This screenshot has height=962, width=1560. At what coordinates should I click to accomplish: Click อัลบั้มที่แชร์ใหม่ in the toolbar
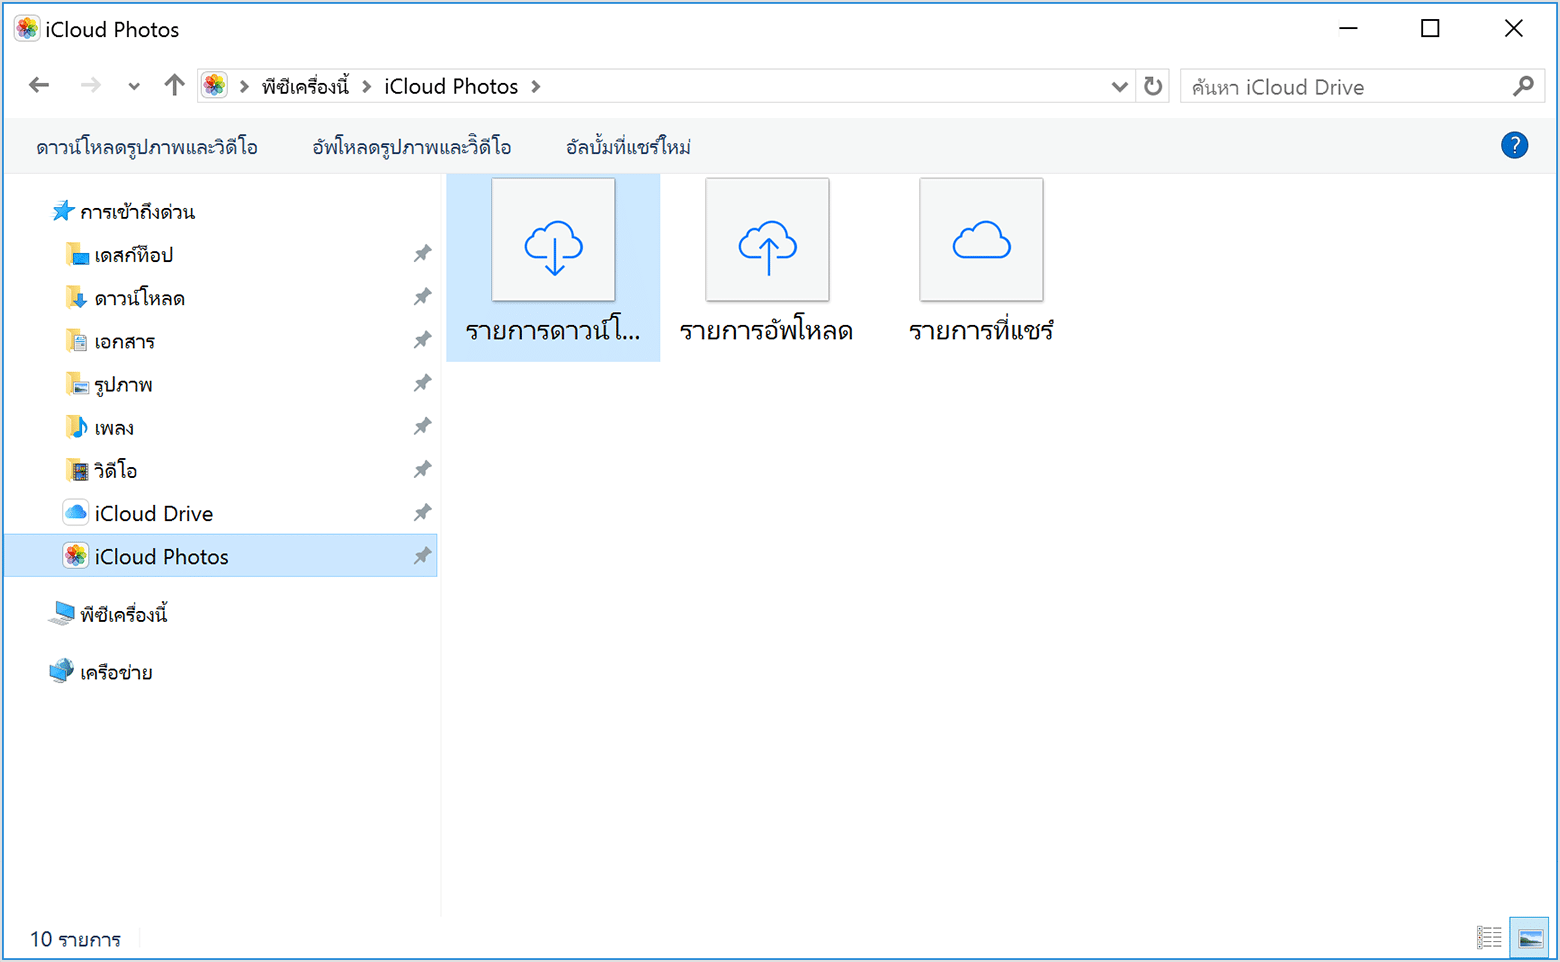628,147
